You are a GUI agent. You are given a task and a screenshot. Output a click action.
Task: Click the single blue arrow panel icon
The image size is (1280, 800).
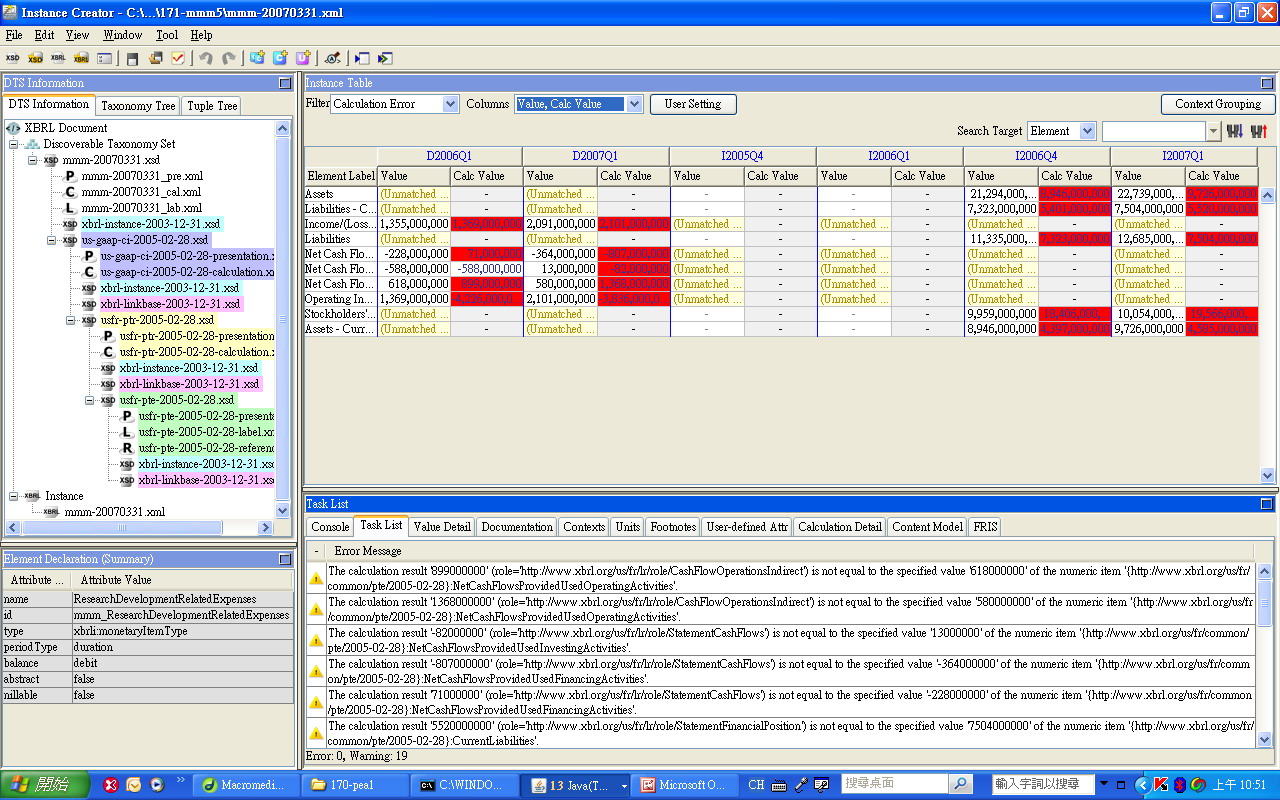click(362, 59)
